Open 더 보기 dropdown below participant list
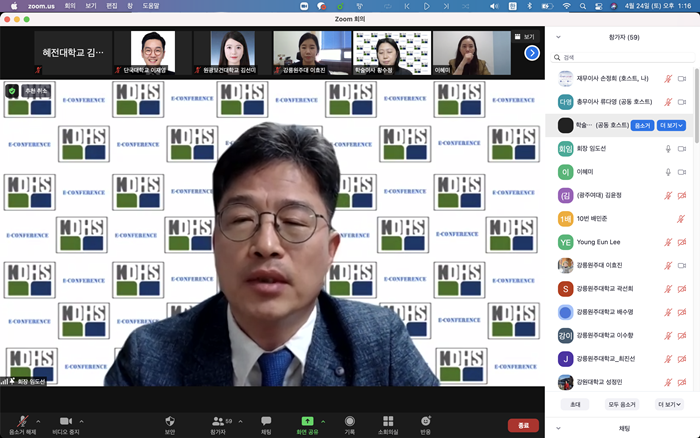The image size is (700, 438). click(669, 405)
